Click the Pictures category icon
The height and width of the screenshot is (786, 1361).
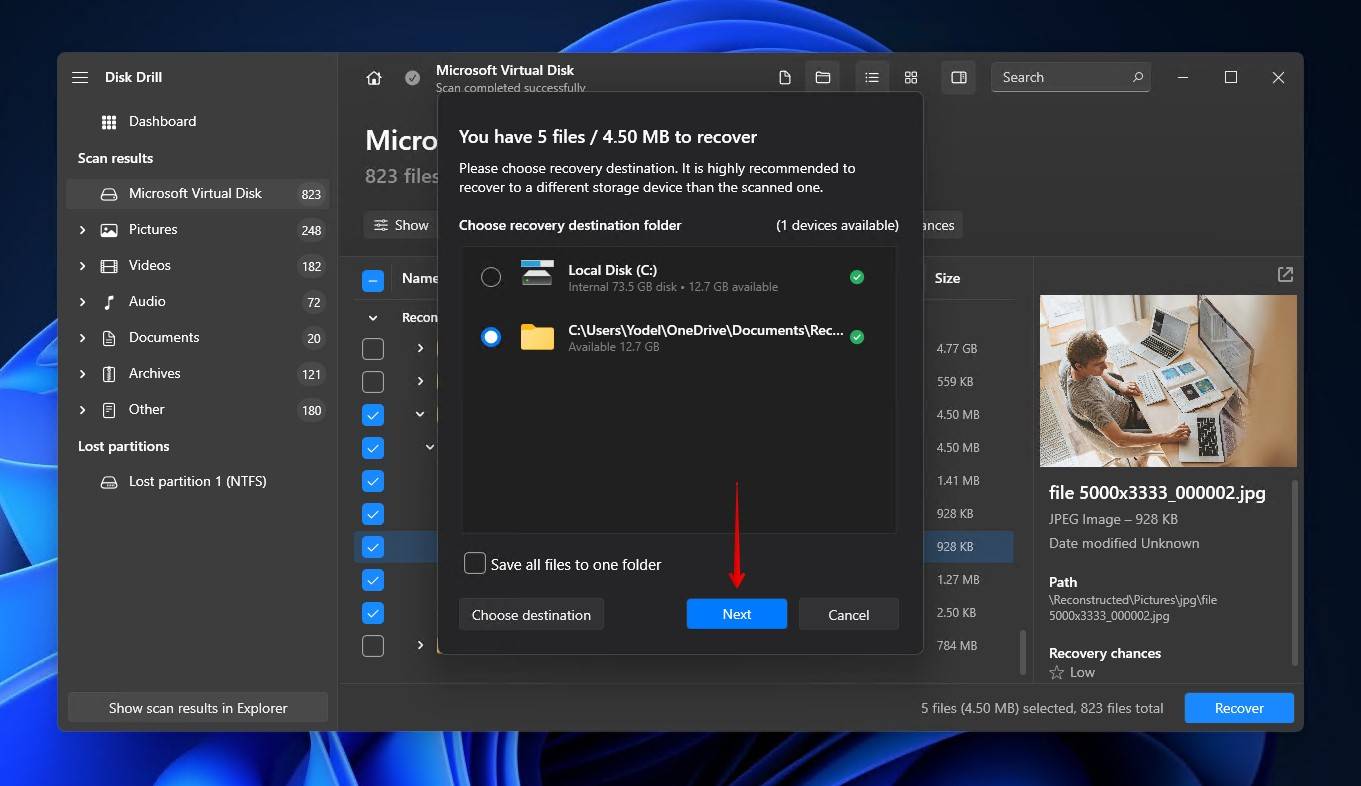point(109,230)
